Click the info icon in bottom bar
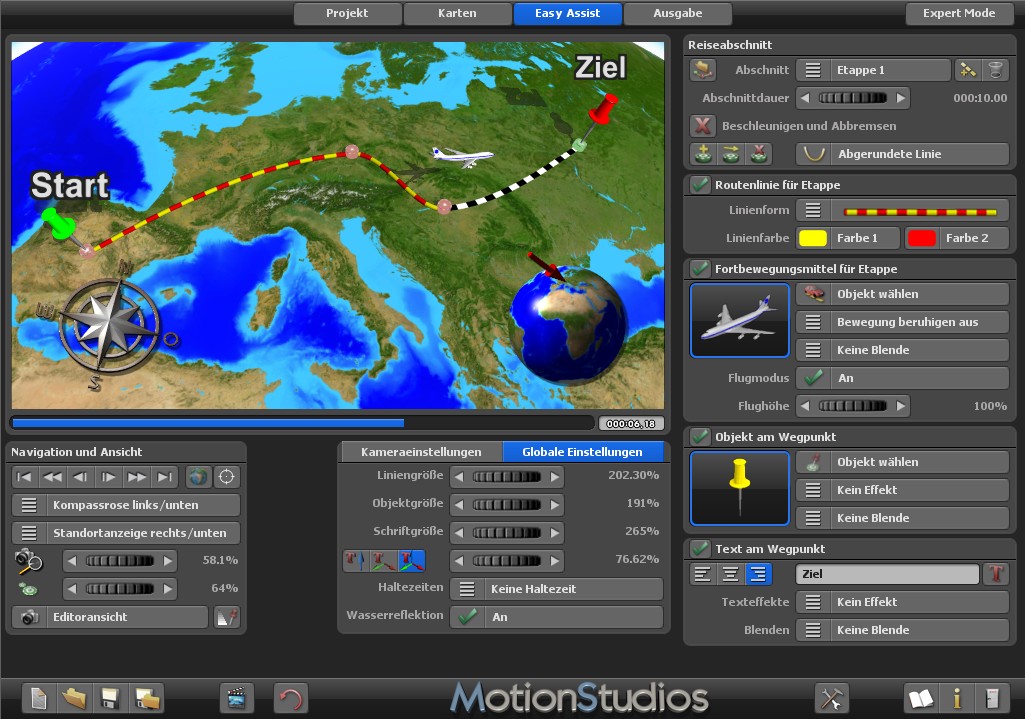This screenshot has height=719, width=1025. [x=956, y=698]
